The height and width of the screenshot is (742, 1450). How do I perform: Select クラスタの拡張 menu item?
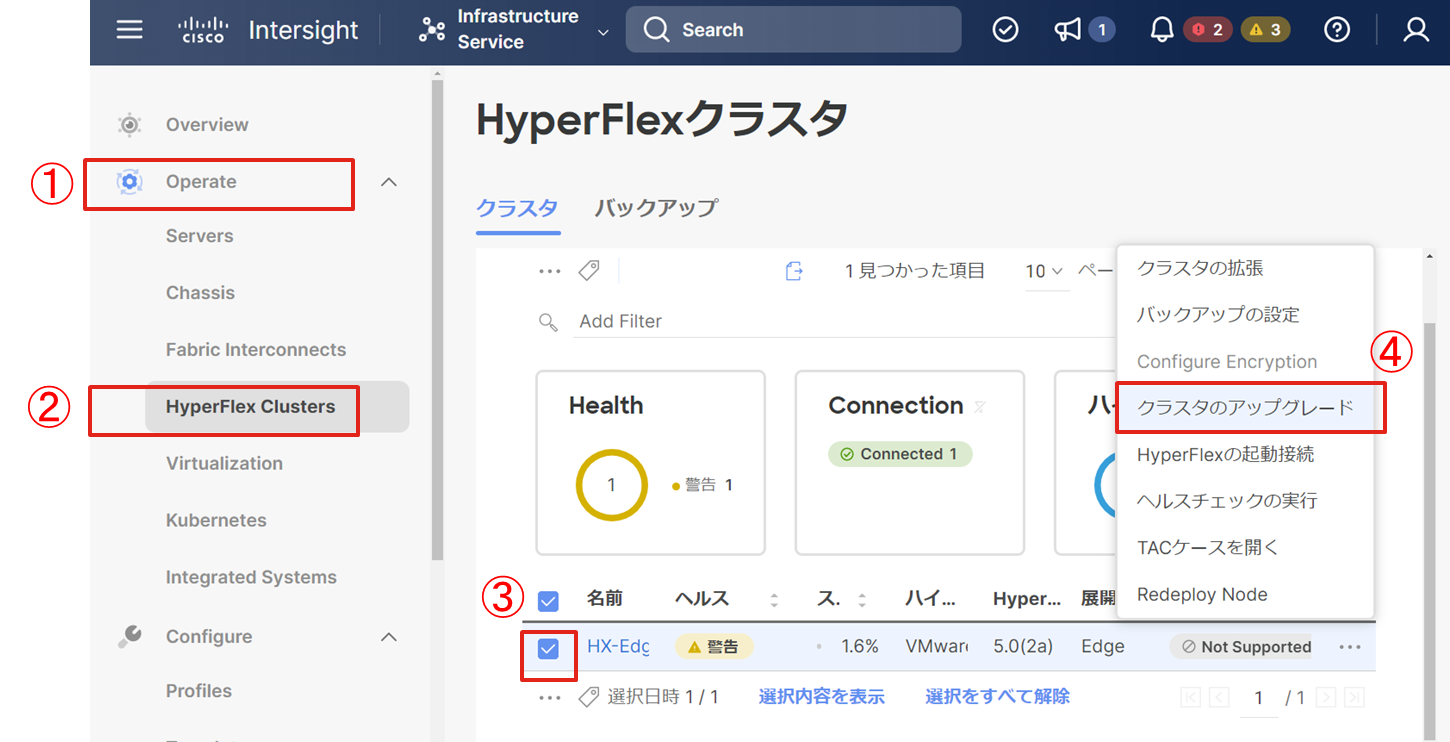click(1200, 268)
